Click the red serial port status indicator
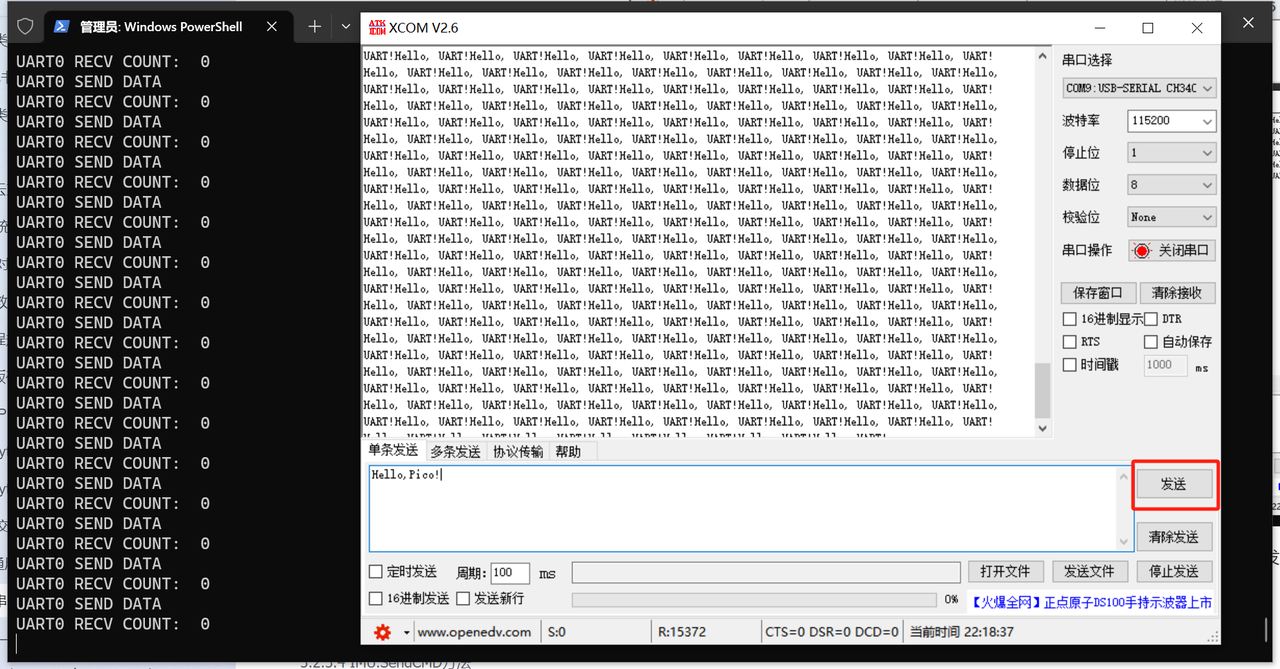 point(1142,251)
